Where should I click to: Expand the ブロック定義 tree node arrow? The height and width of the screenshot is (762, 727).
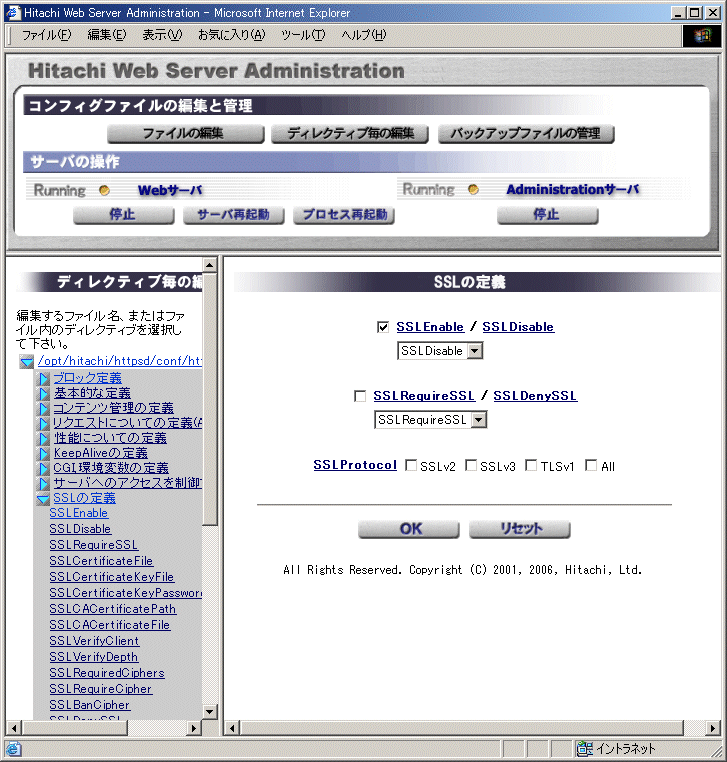[44, 379]
